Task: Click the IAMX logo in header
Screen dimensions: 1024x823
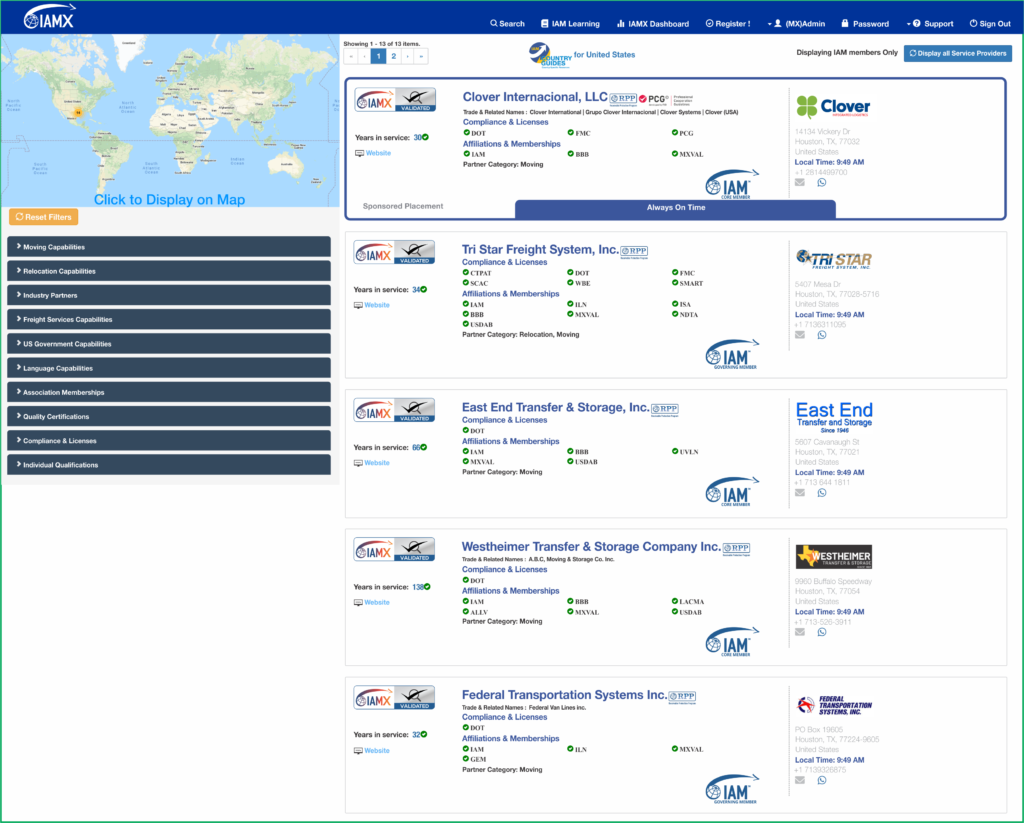Action: 50,17
